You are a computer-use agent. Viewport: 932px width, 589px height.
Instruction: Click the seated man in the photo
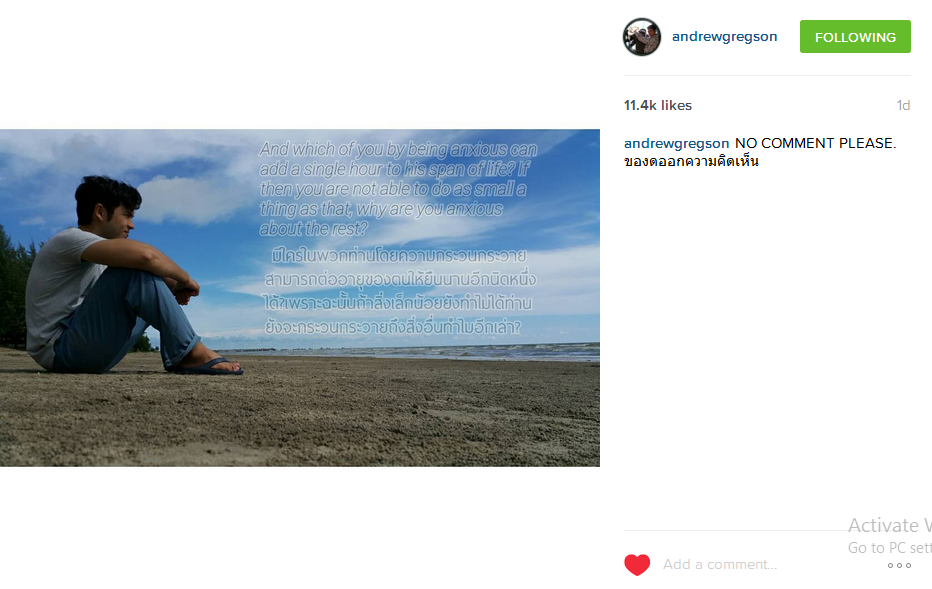119,276
